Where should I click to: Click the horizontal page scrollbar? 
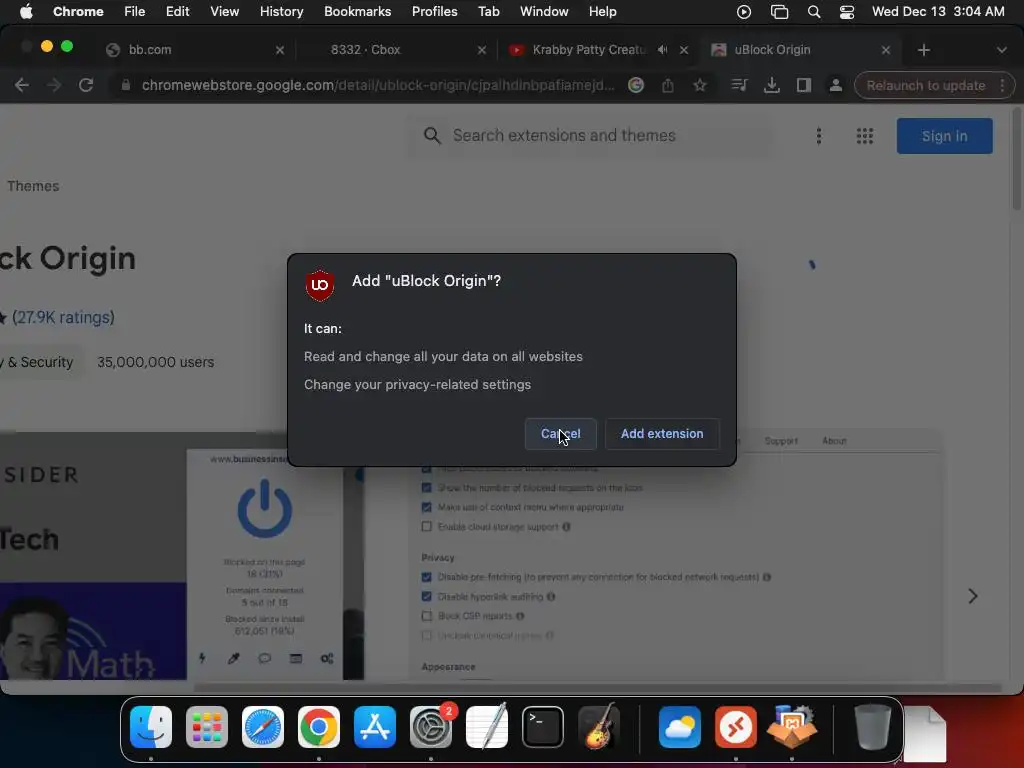(x=598, y=688)
